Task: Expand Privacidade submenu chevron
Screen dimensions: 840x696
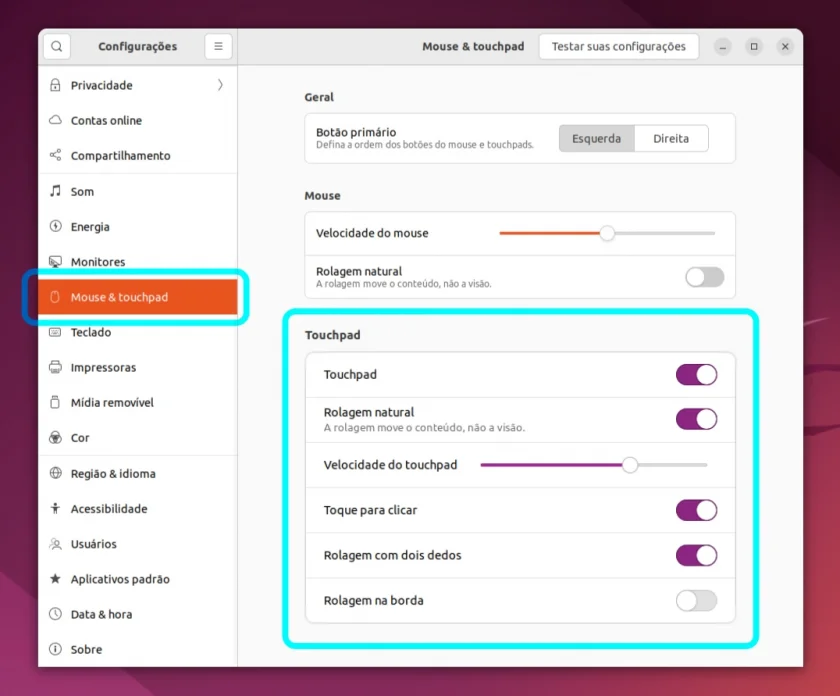Action: pos(220,85)
